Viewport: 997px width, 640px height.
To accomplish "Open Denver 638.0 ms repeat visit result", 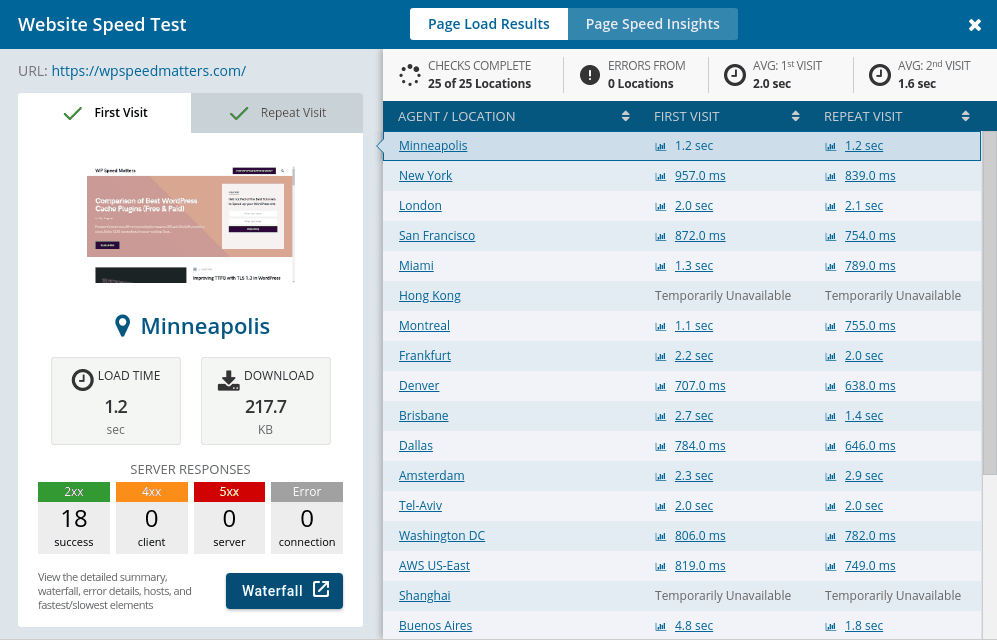I will coord(870,385).
